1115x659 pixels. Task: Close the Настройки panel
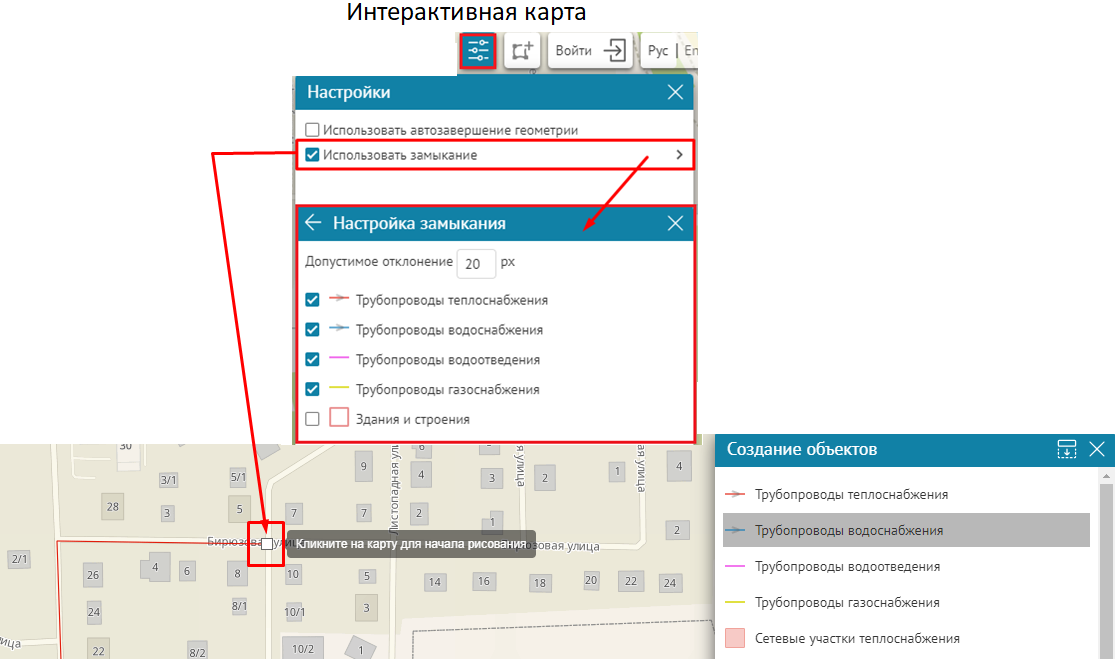click(x=675, y=92)
